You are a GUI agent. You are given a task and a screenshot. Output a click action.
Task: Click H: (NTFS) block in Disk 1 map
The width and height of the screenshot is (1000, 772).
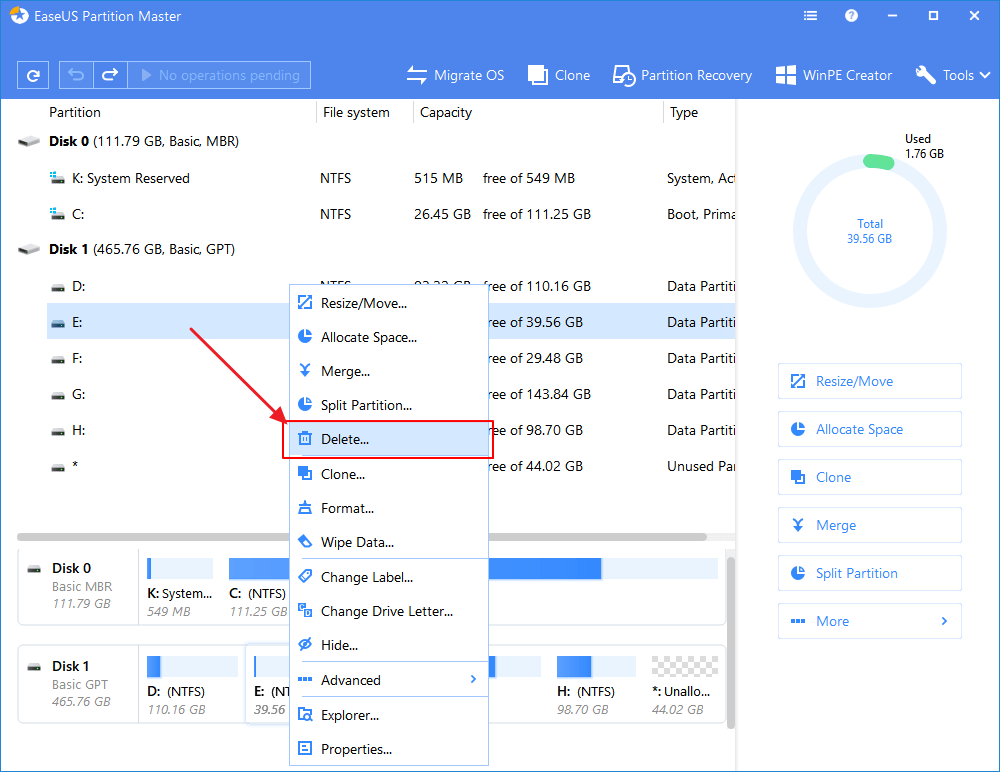pyautogui.click(x=596, y=686)
